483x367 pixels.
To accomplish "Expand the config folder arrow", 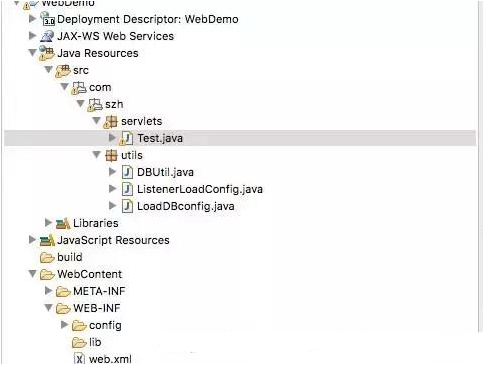I will 64,324.
